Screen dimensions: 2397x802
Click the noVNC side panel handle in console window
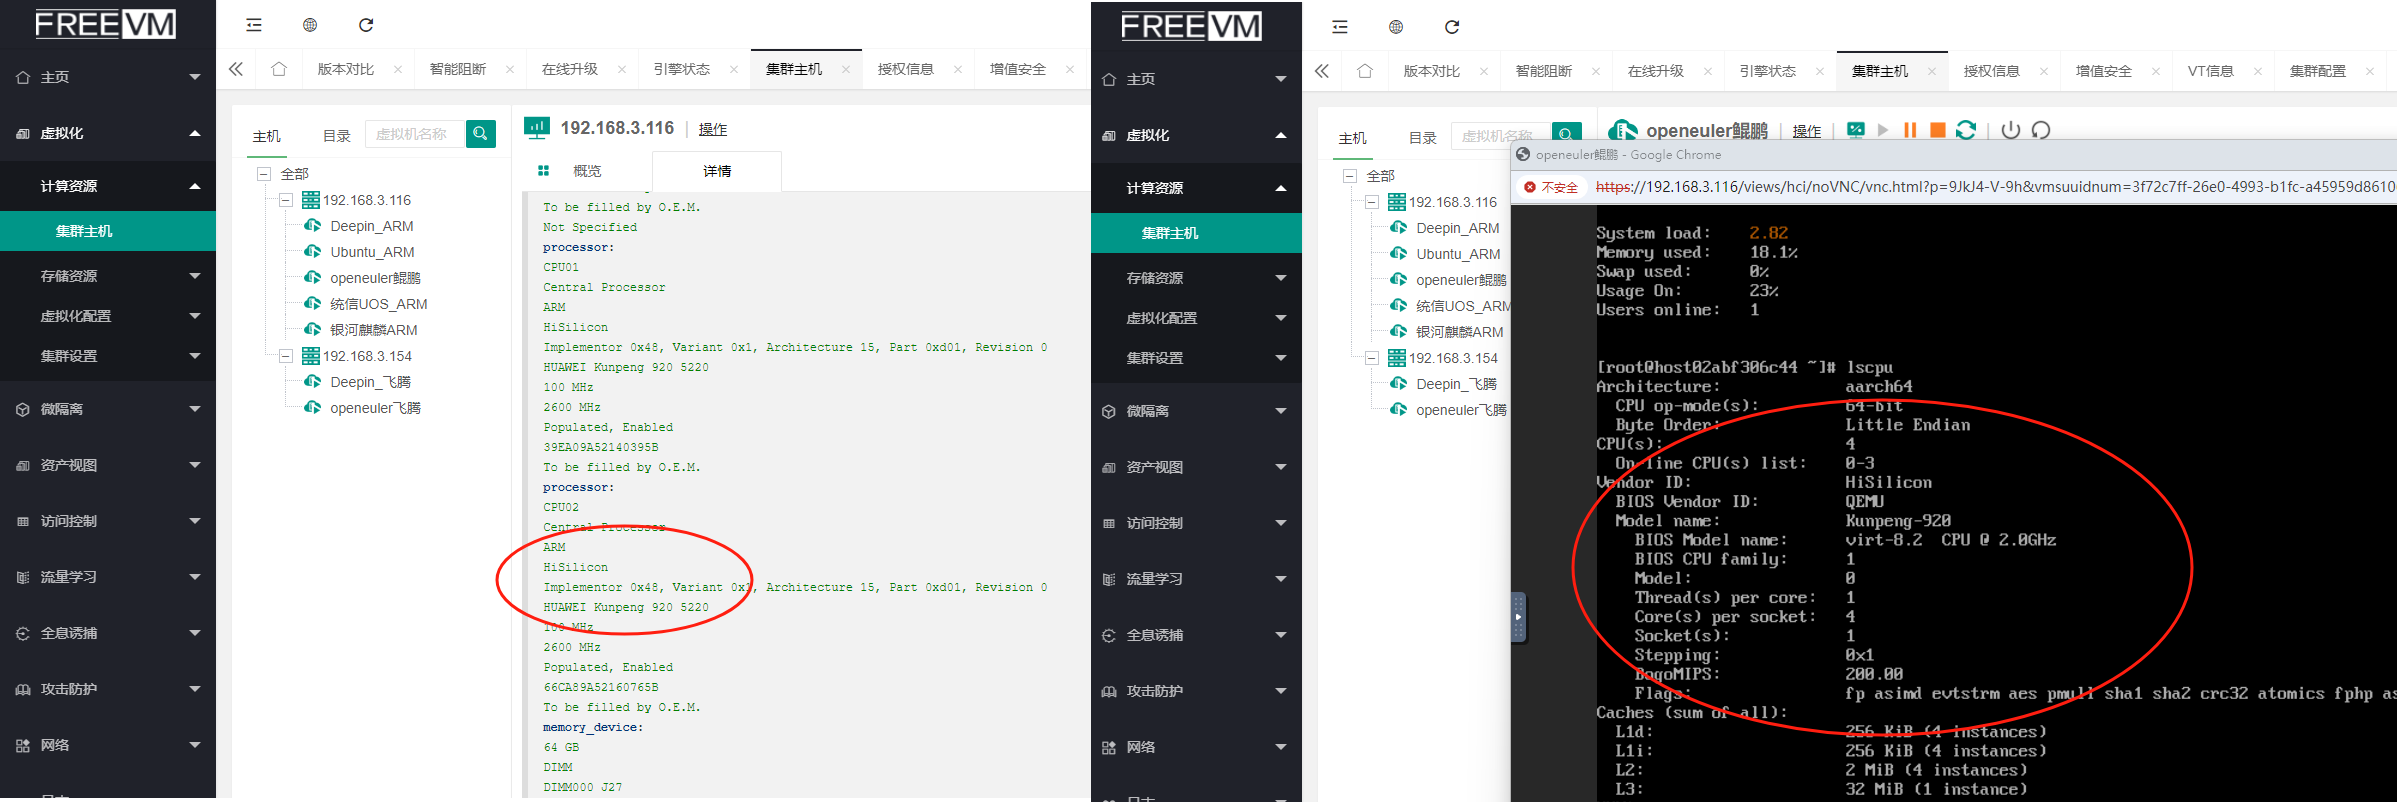(x=1518, y=617)
